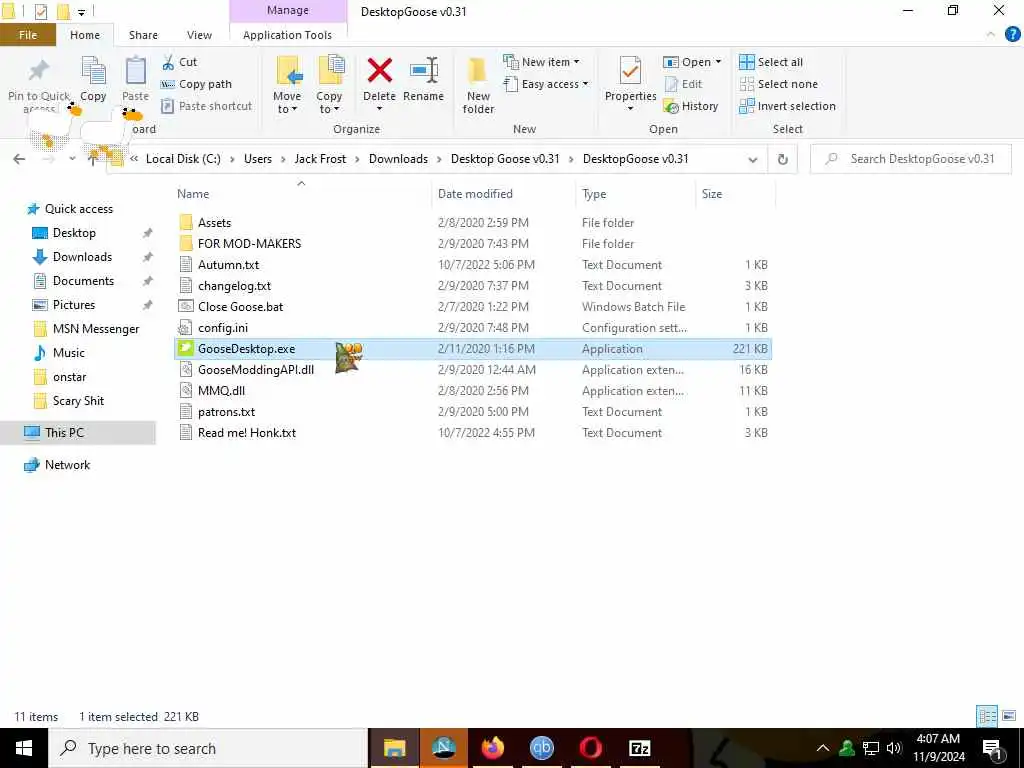This screenshot has height=768, width=1024.
Task: Create a New folder from the ribbon
Action: pos(478,85)
